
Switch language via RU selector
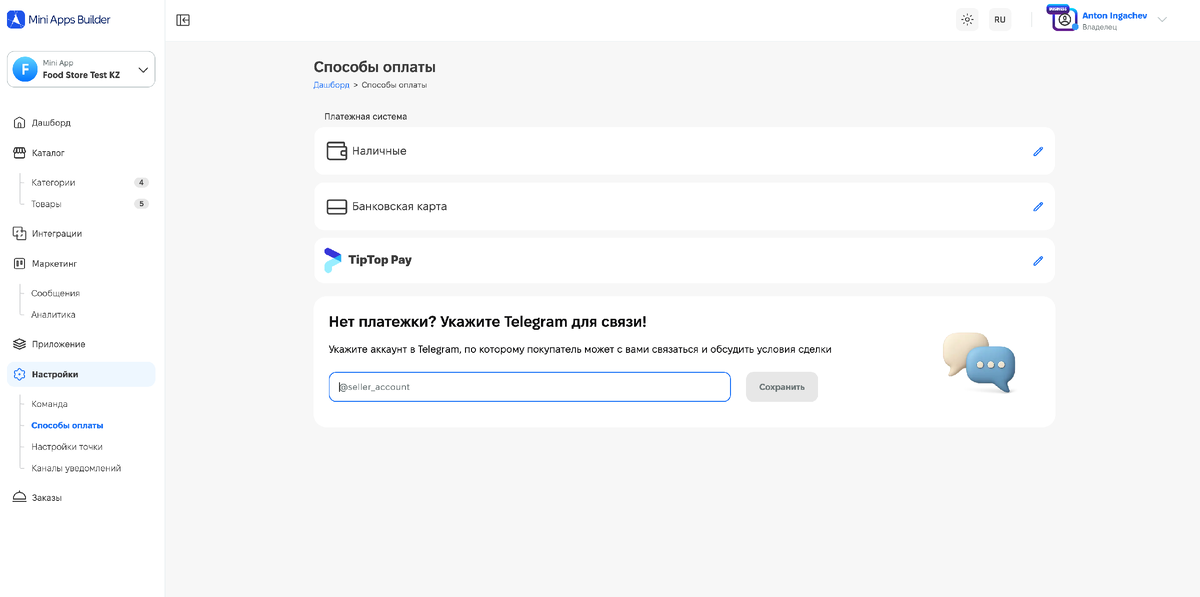(999, 19)
